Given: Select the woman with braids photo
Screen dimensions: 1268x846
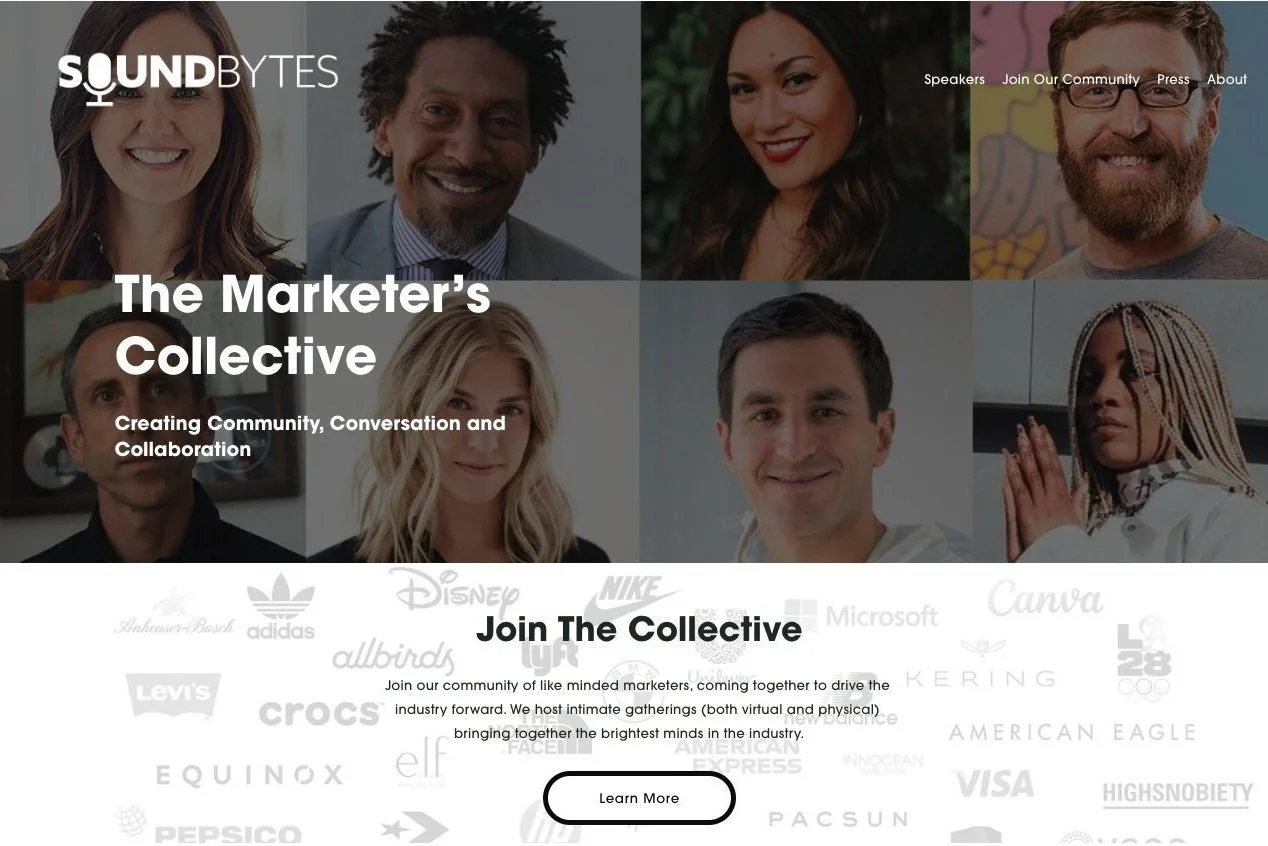Looking at the screenshot, I should 1120,421.
